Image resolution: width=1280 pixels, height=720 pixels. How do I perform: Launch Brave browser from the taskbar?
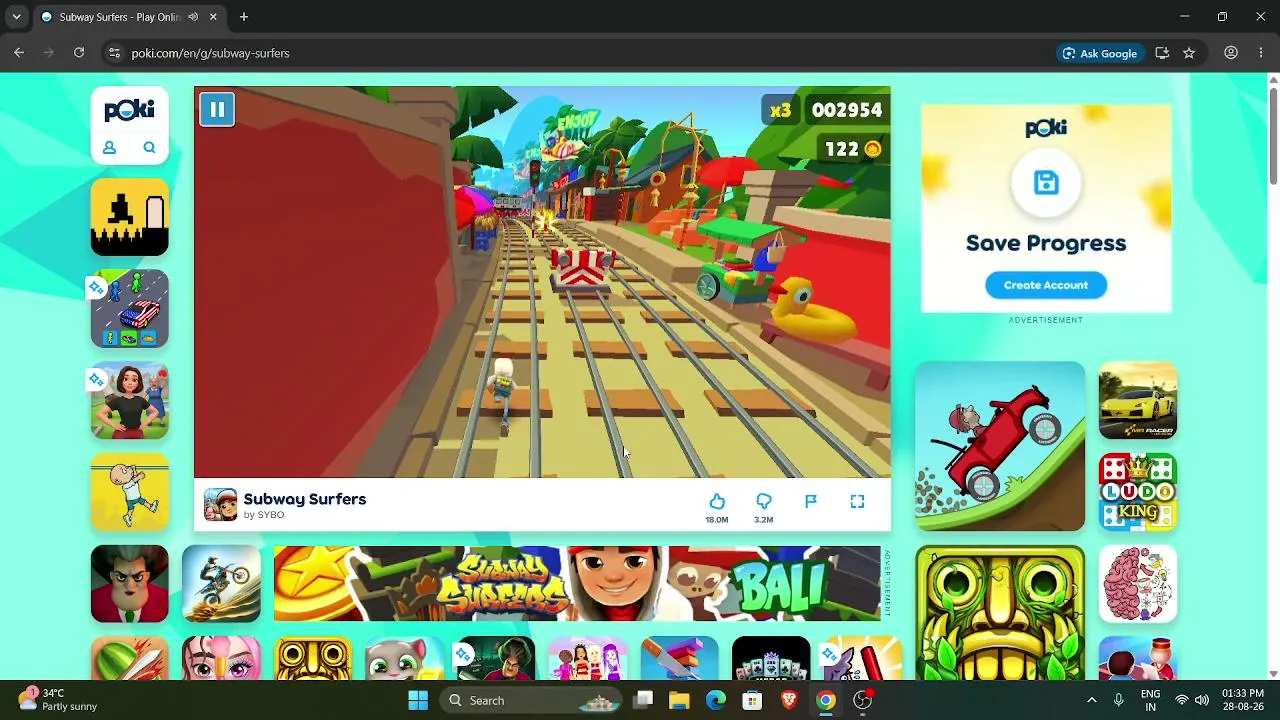tap(789, 700)
